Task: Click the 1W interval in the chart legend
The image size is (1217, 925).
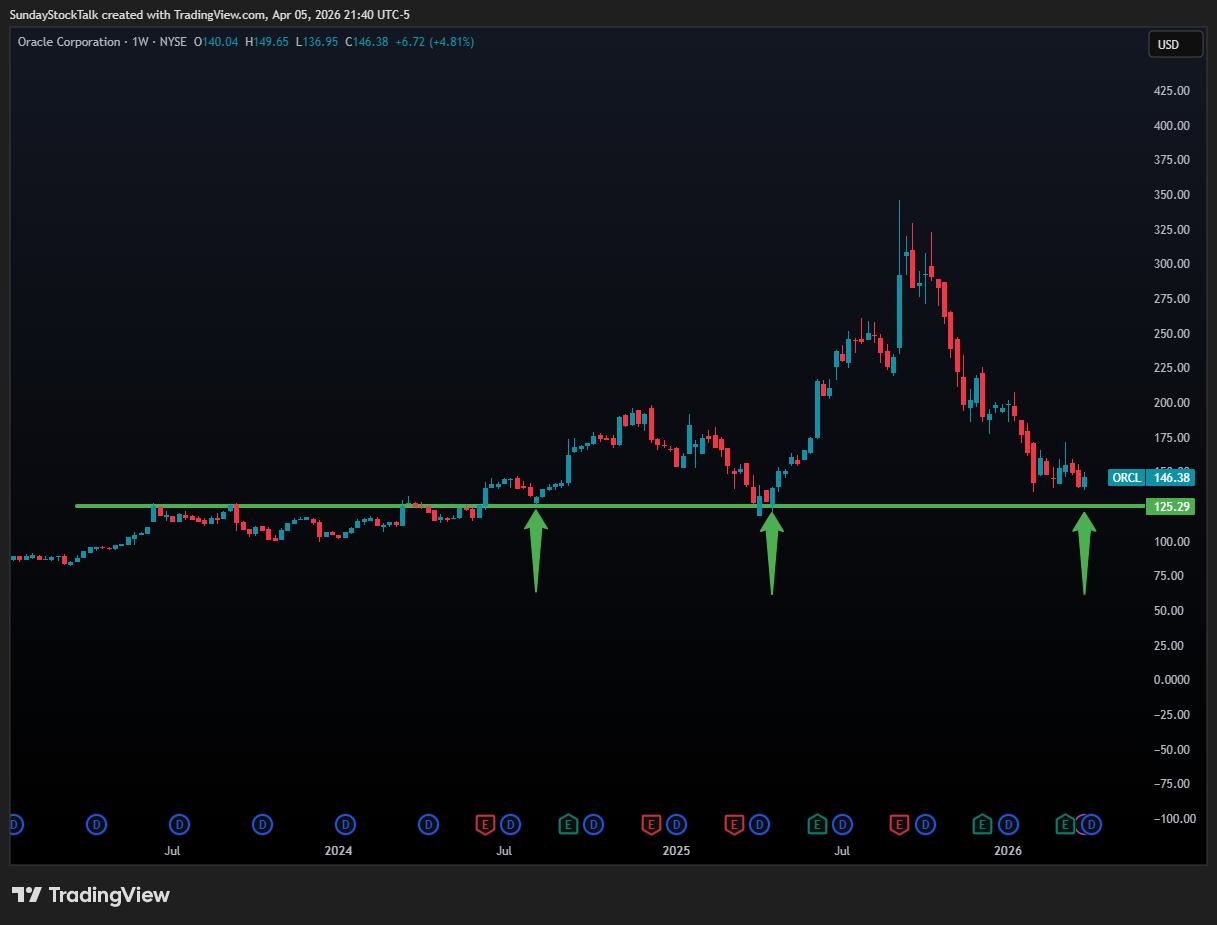Action: (140, 42)
